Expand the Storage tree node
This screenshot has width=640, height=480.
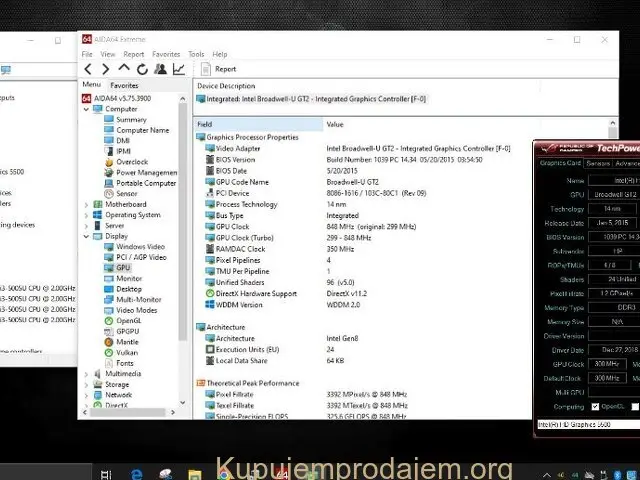coord(86,384)
